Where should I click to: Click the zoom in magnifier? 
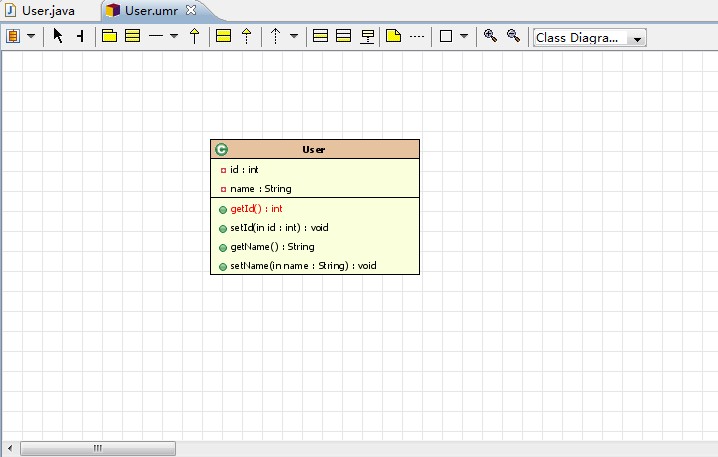(x=490, y=36)
